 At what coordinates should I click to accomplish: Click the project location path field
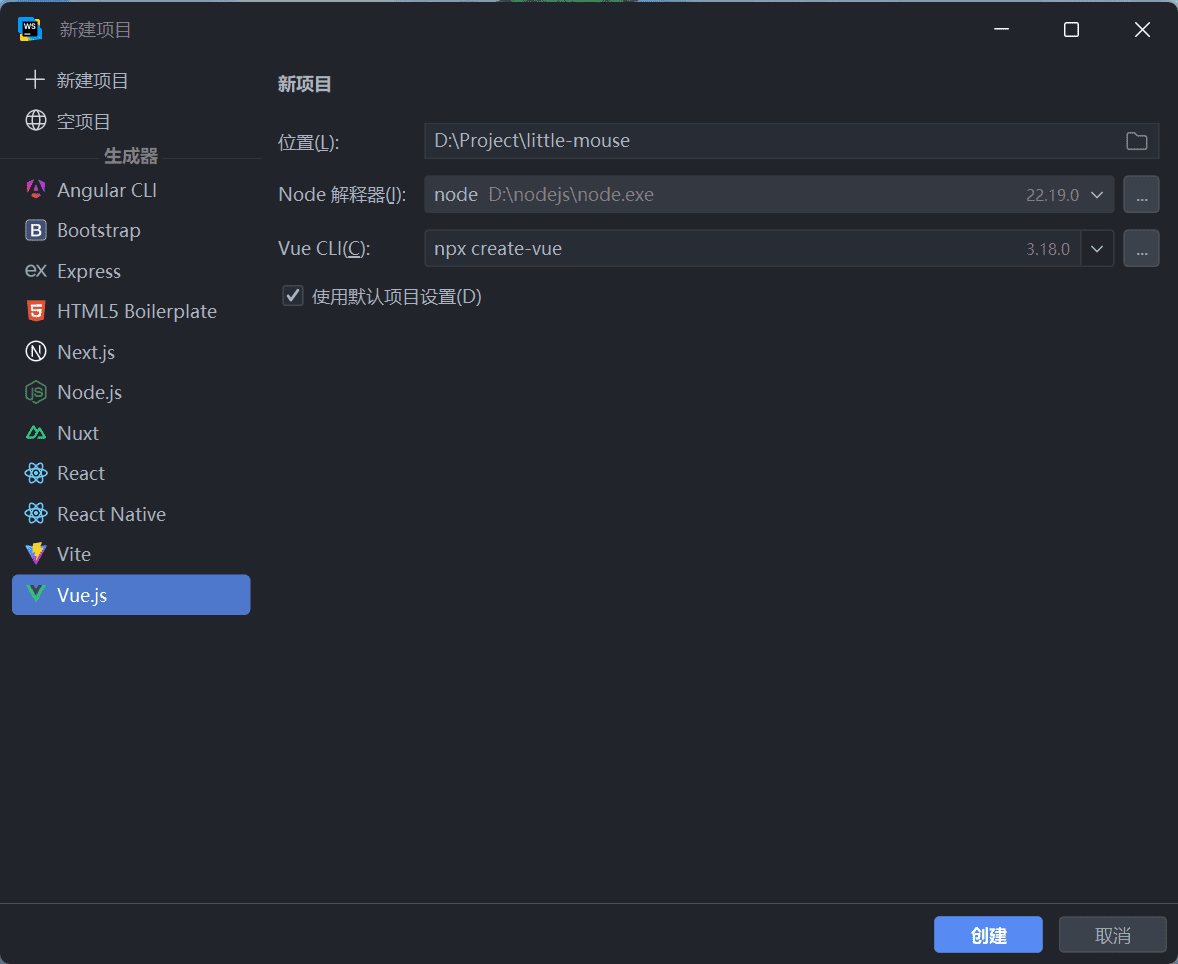click(x=770, y=141)
